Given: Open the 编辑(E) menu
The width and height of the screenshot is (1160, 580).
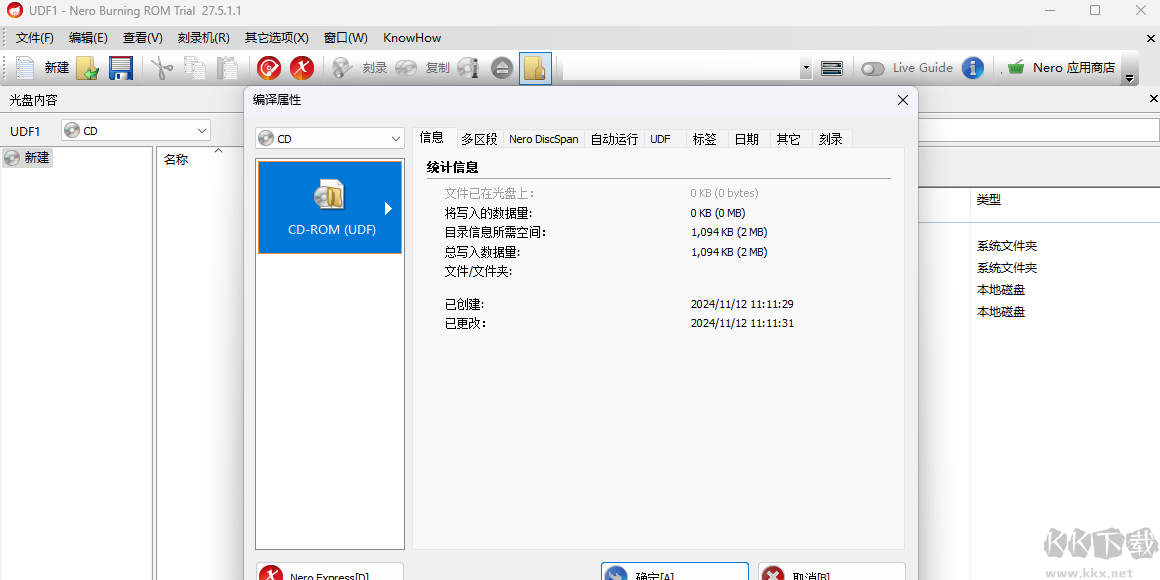Looking at the screenshot, I should pos(88,38).
